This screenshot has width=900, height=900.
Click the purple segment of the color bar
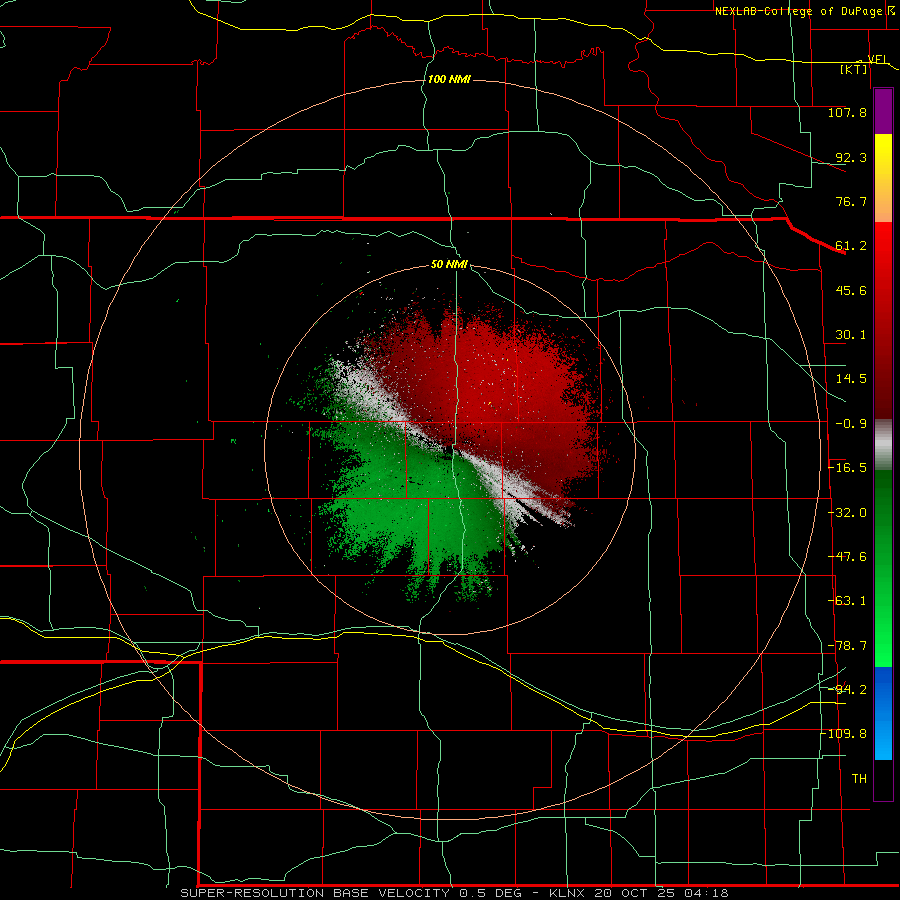pyautogui.click(x=883, y=111)
